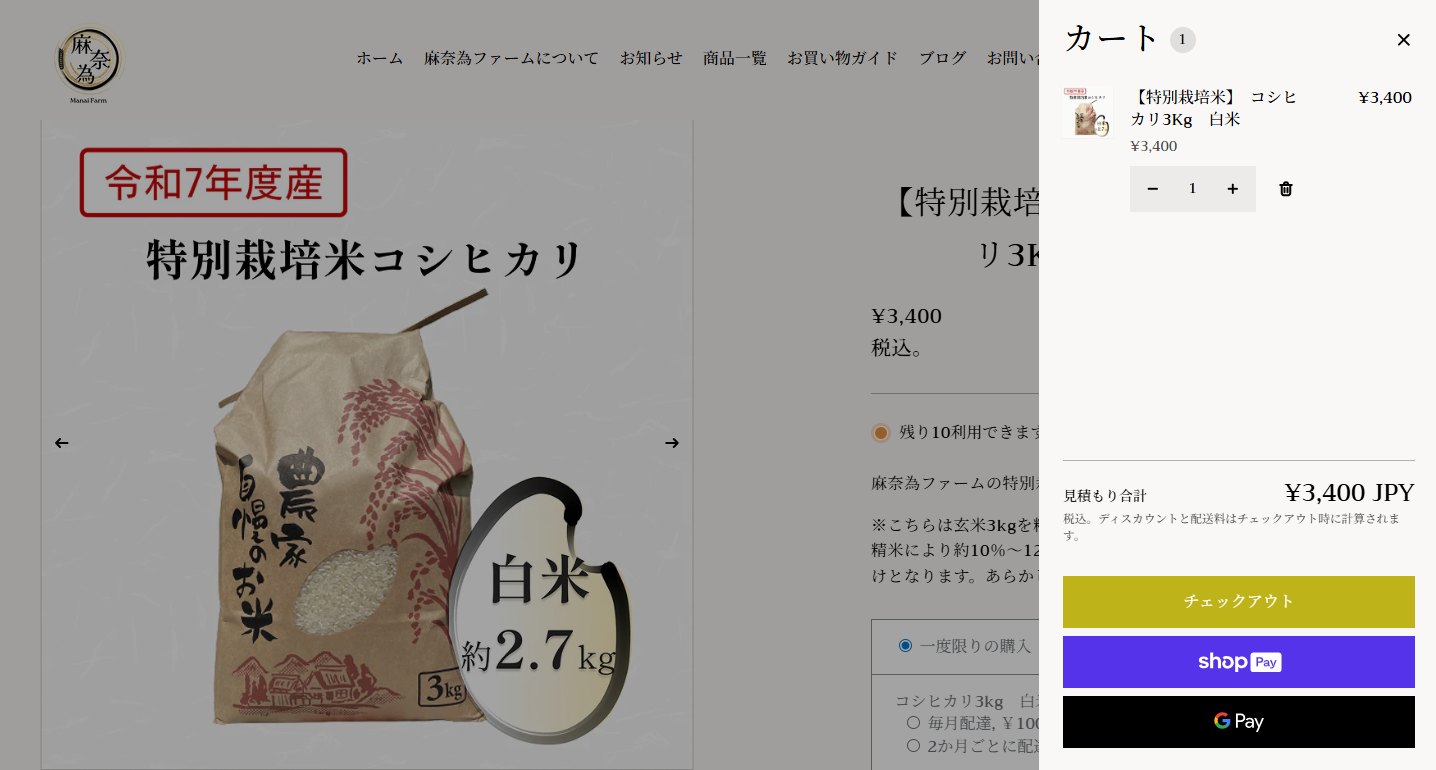This screenshot has height=770, width=1436.
Task: Decrease item quantity with minus icon
Action: [1152, 189]
